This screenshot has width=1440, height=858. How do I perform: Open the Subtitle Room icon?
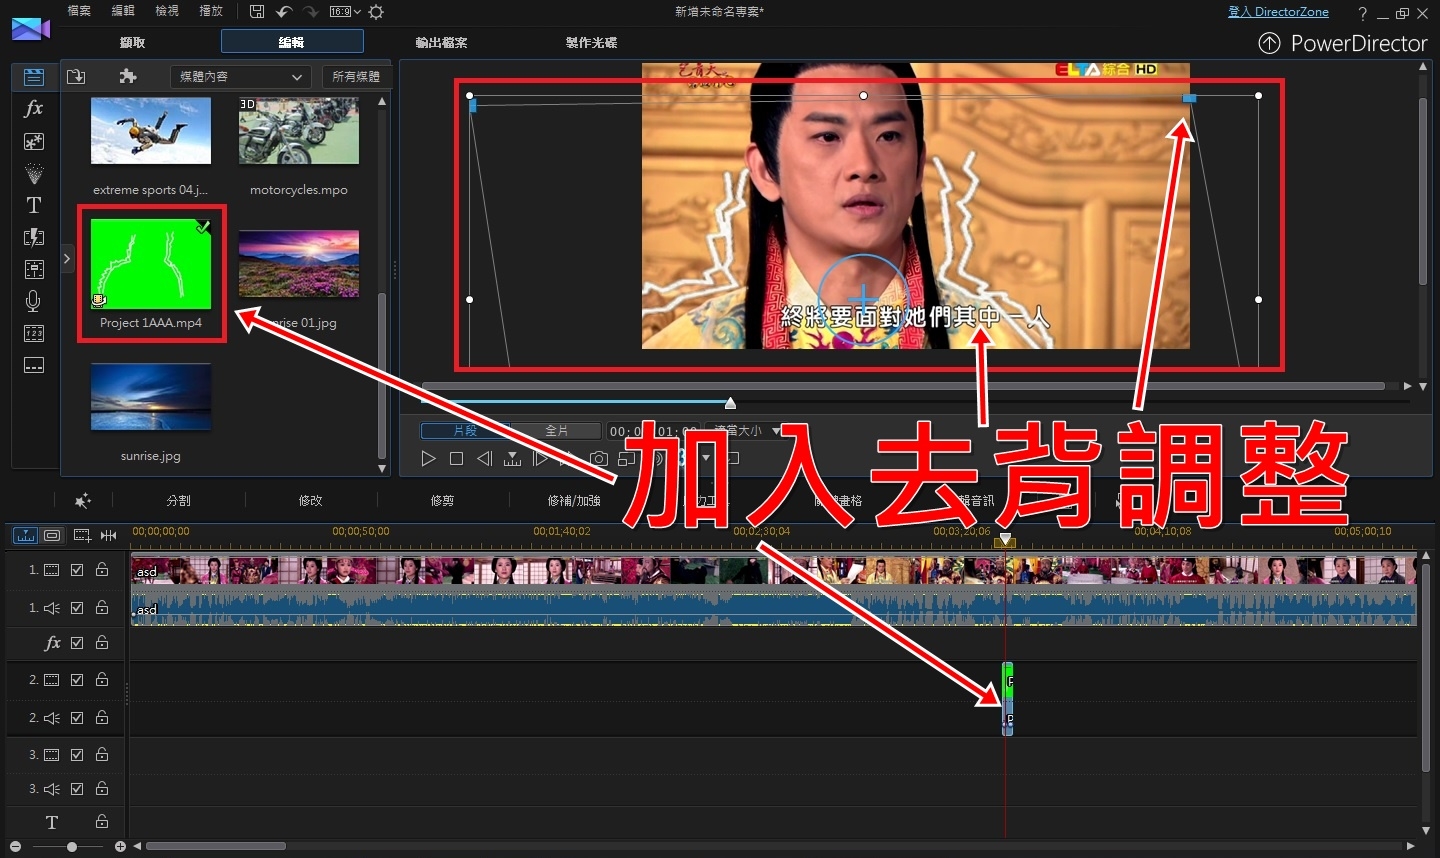pos(34,365)
